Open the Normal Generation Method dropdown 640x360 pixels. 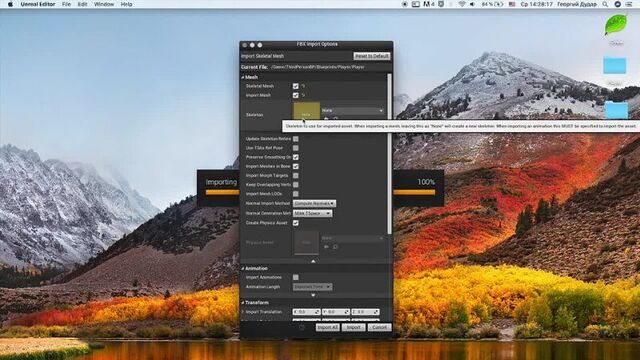(x=312, y=213)
